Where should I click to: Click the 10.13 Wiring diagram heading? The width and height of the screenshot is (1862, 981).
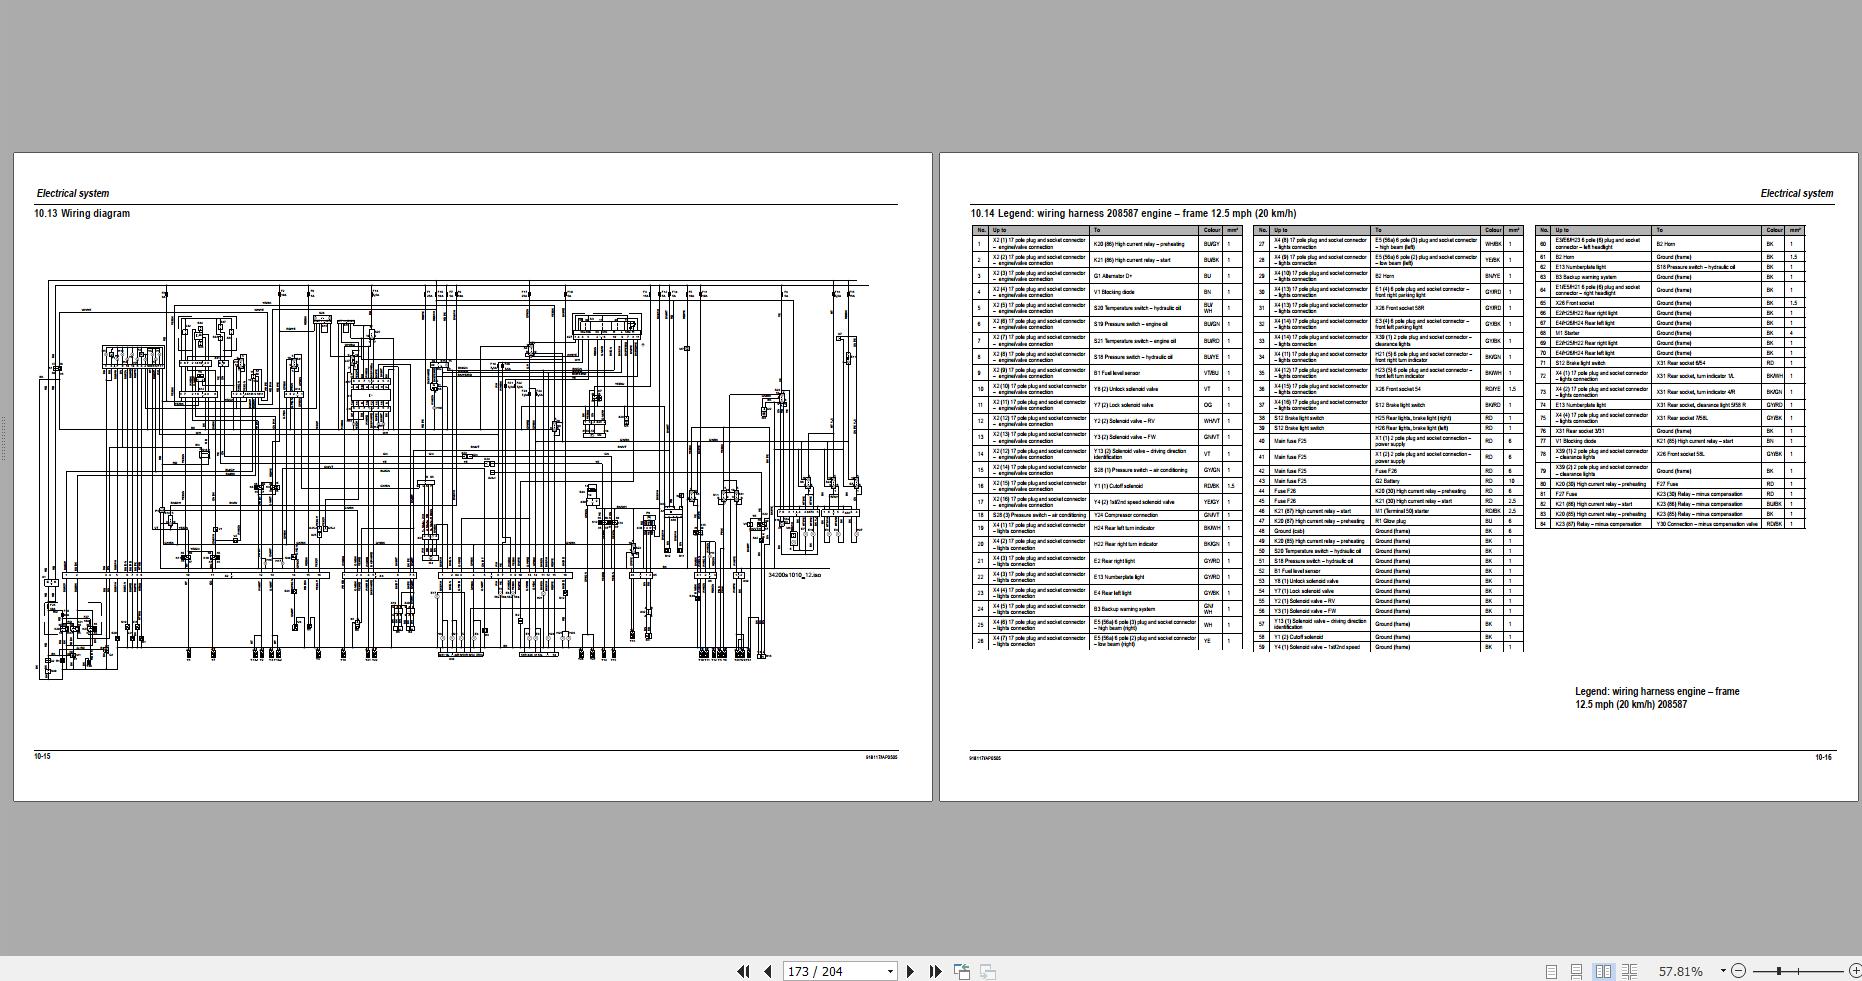pos(82,213)
